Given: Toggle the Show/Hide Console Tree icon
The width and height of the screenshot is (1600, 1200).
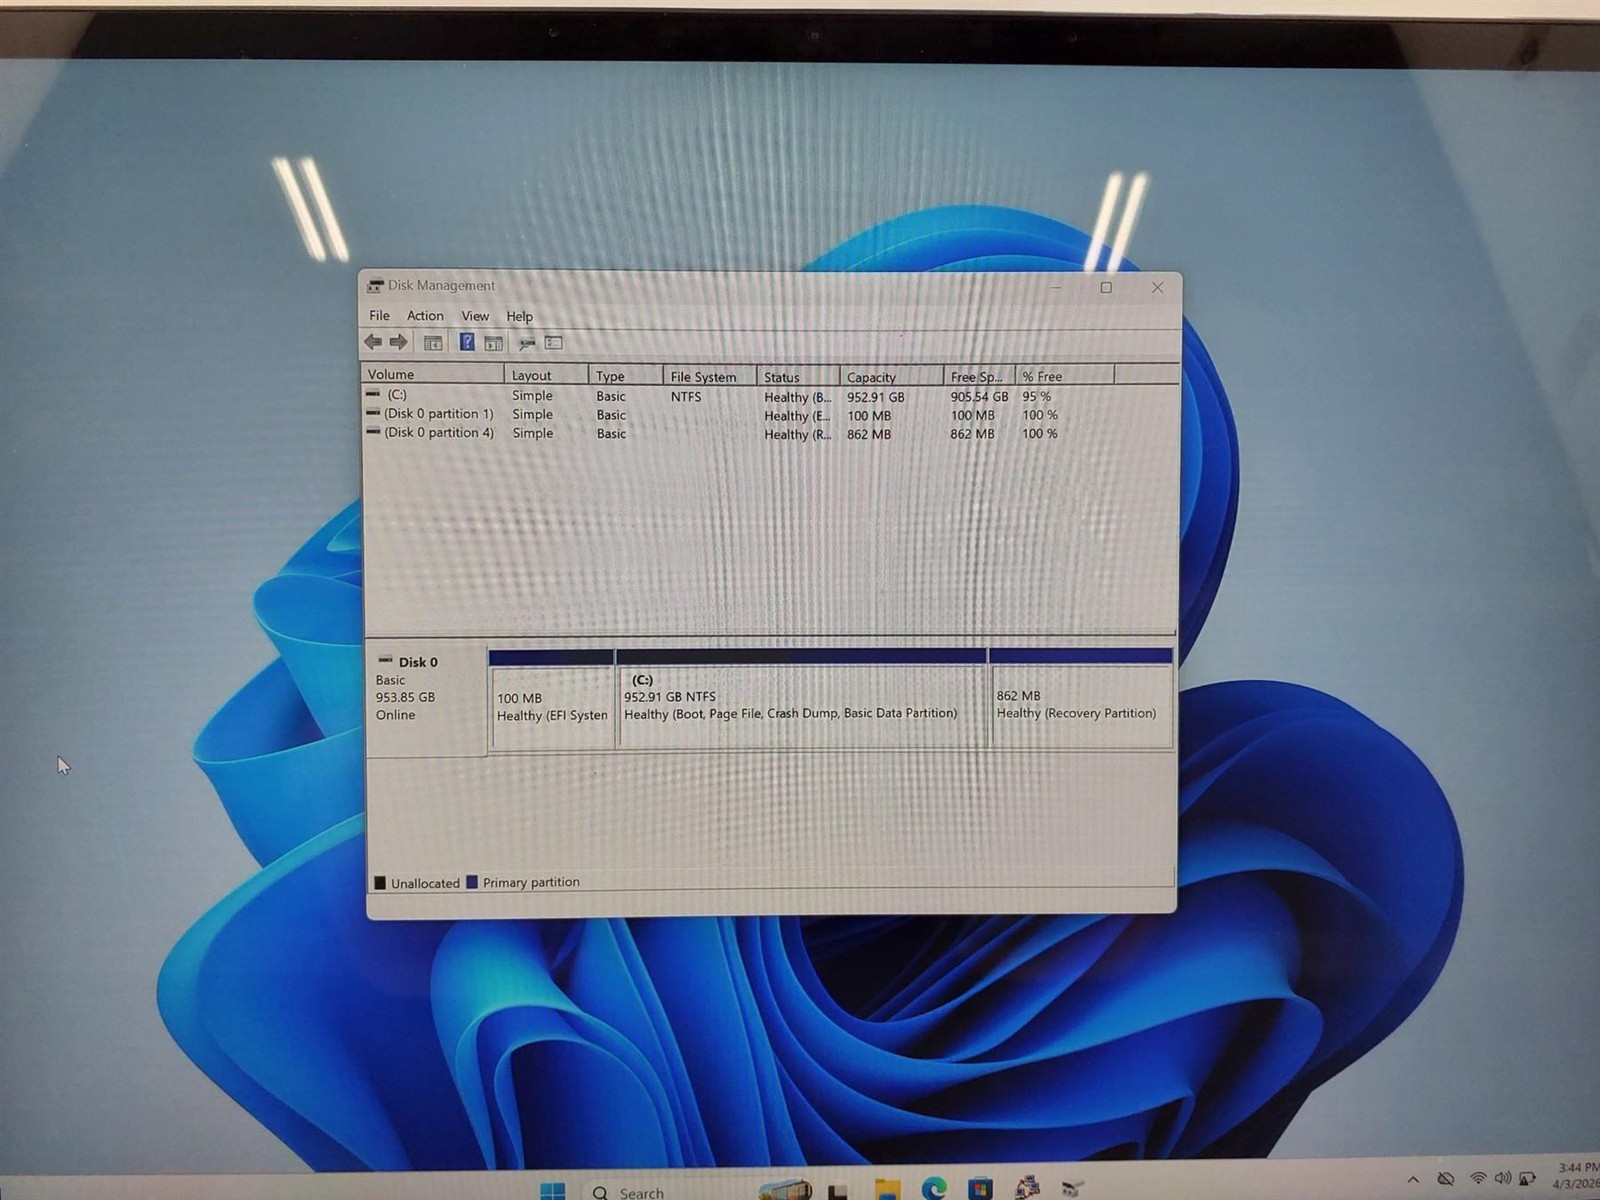Looking at the screenshot, I should (x=433, y=343).
